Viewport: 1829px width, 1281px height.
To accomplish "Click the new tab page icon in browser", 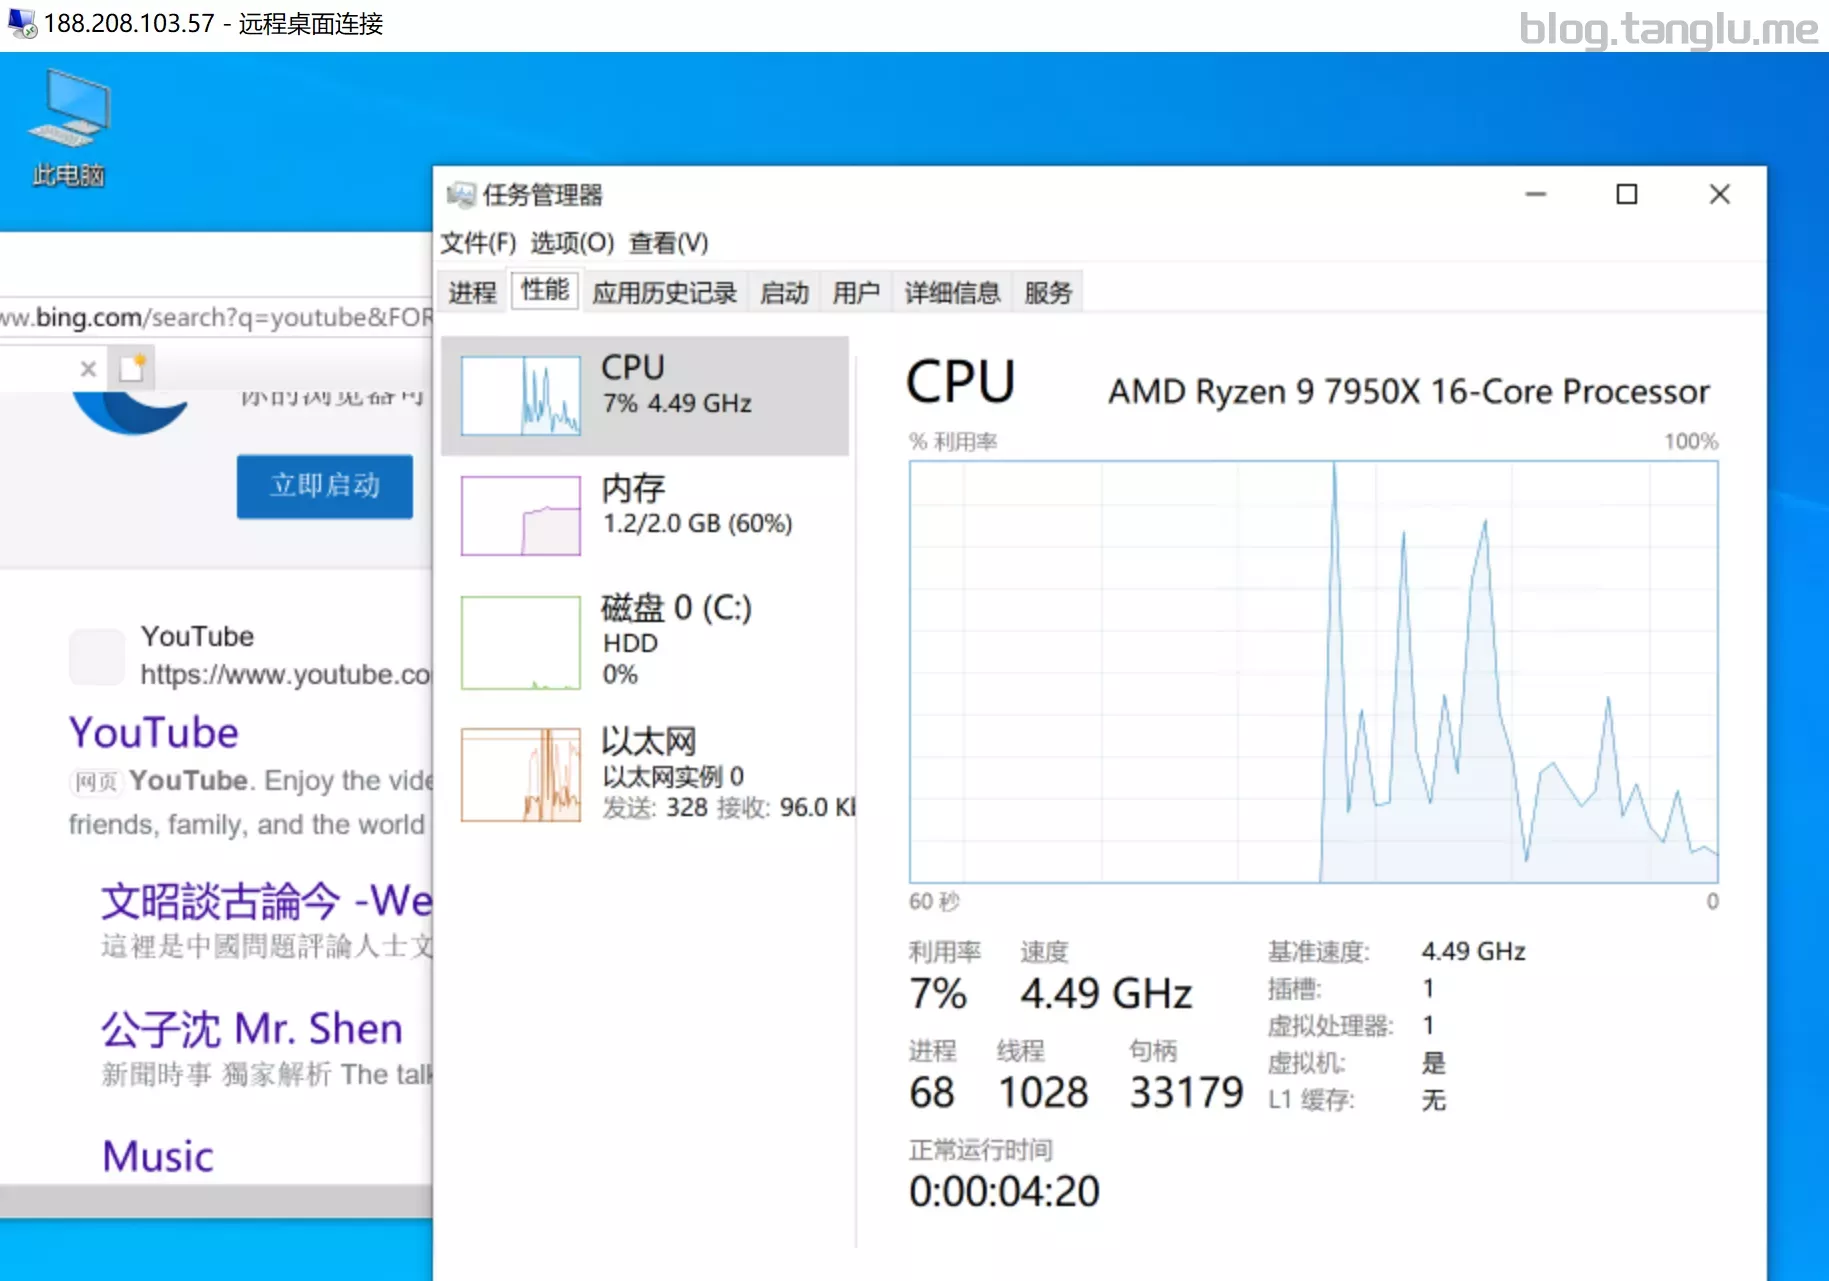I will click(x=132, y=368).
